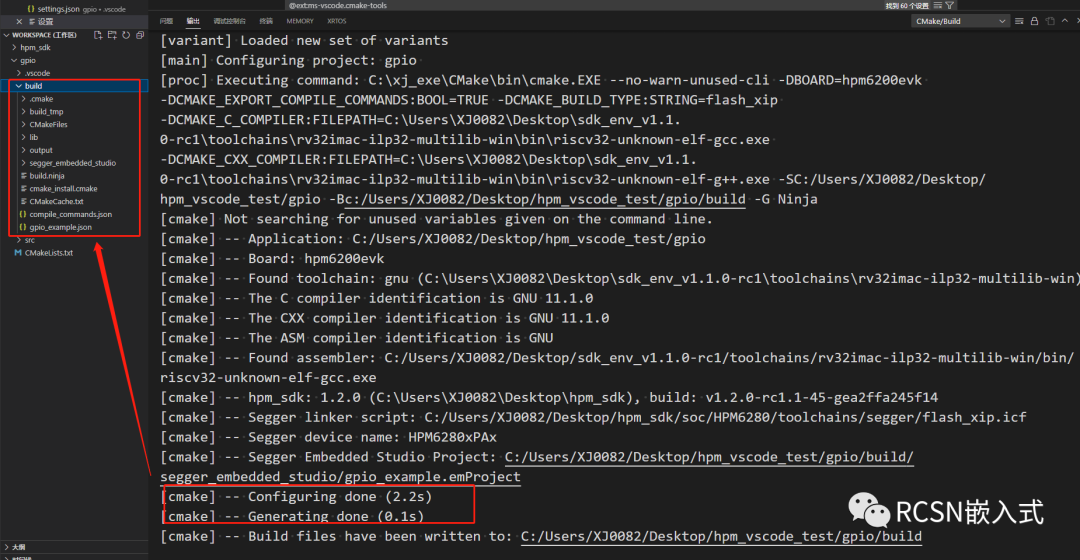Open the 调试控制台 panel tab
This screenshot has width=1080, height=560.
(229, 21)
